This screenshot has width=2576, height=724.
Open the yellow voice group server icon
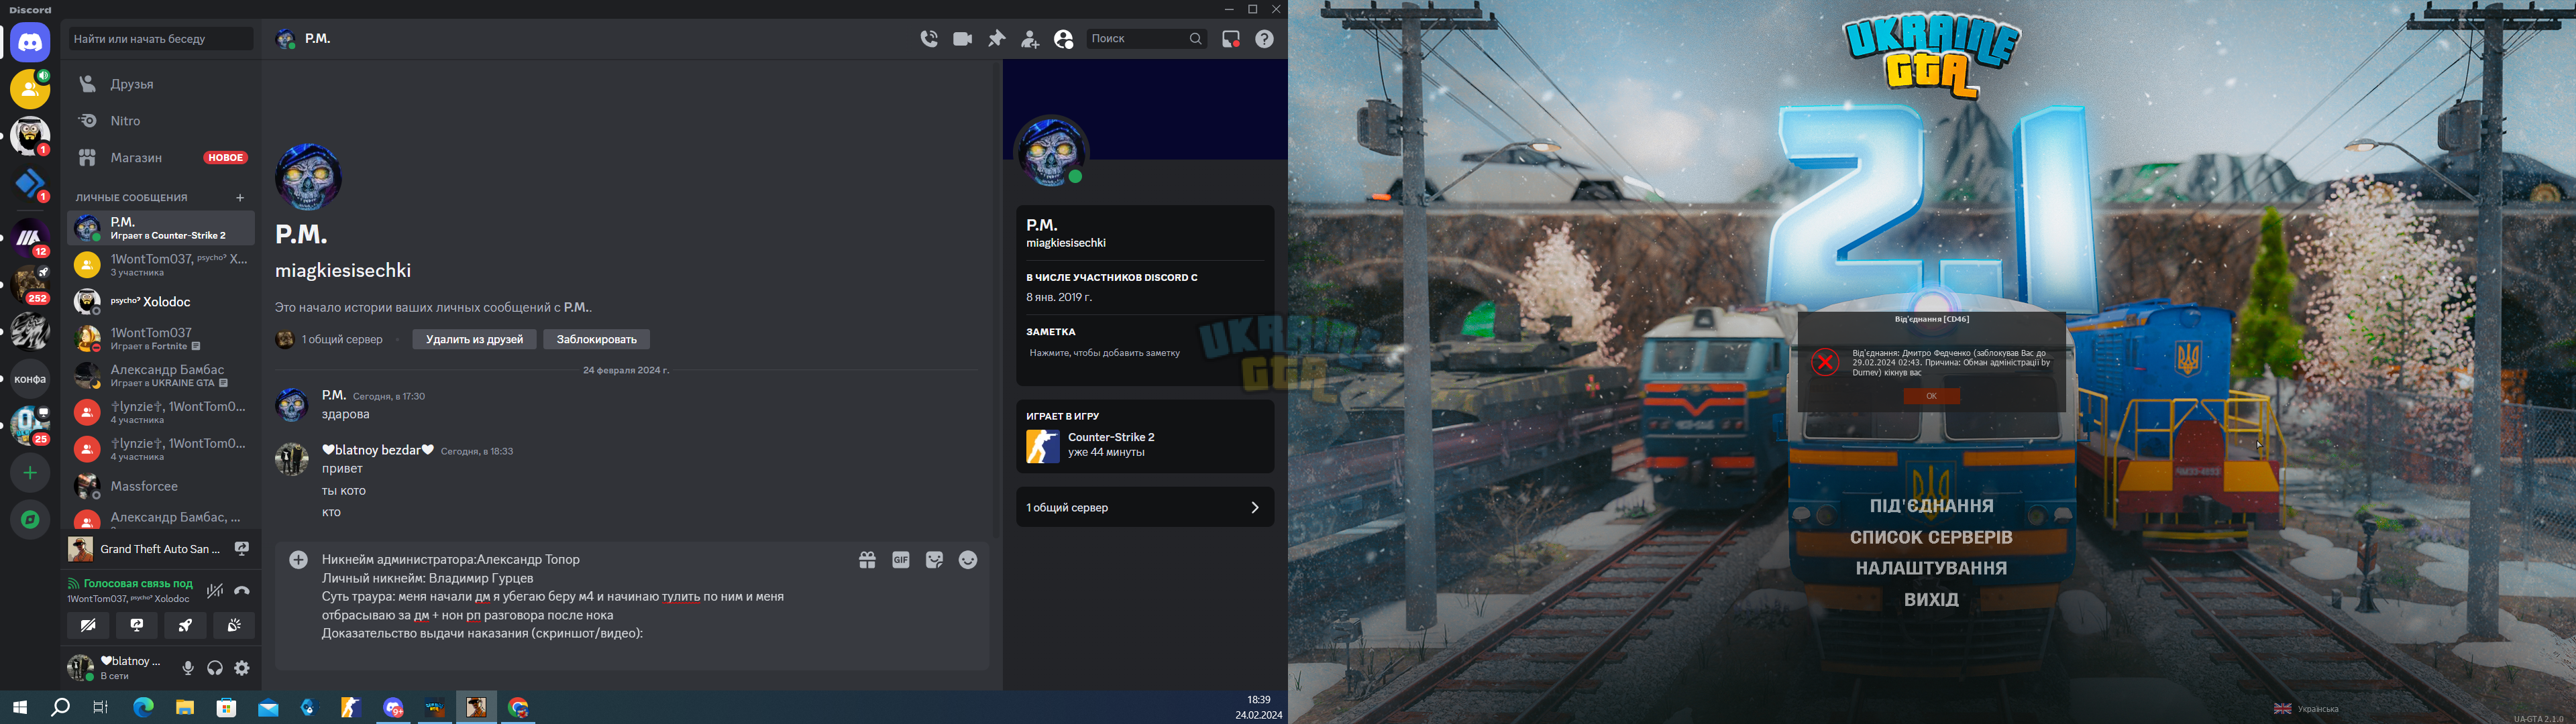coord(30,89)
